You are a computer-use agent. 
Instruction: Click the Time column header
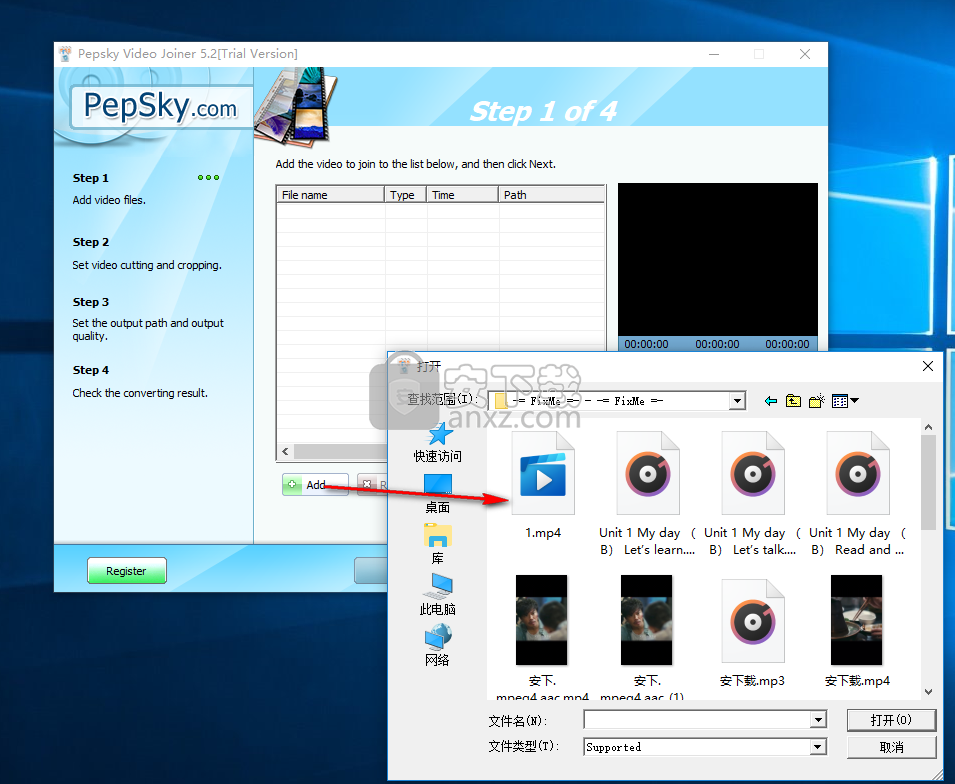tap(462, 195)
